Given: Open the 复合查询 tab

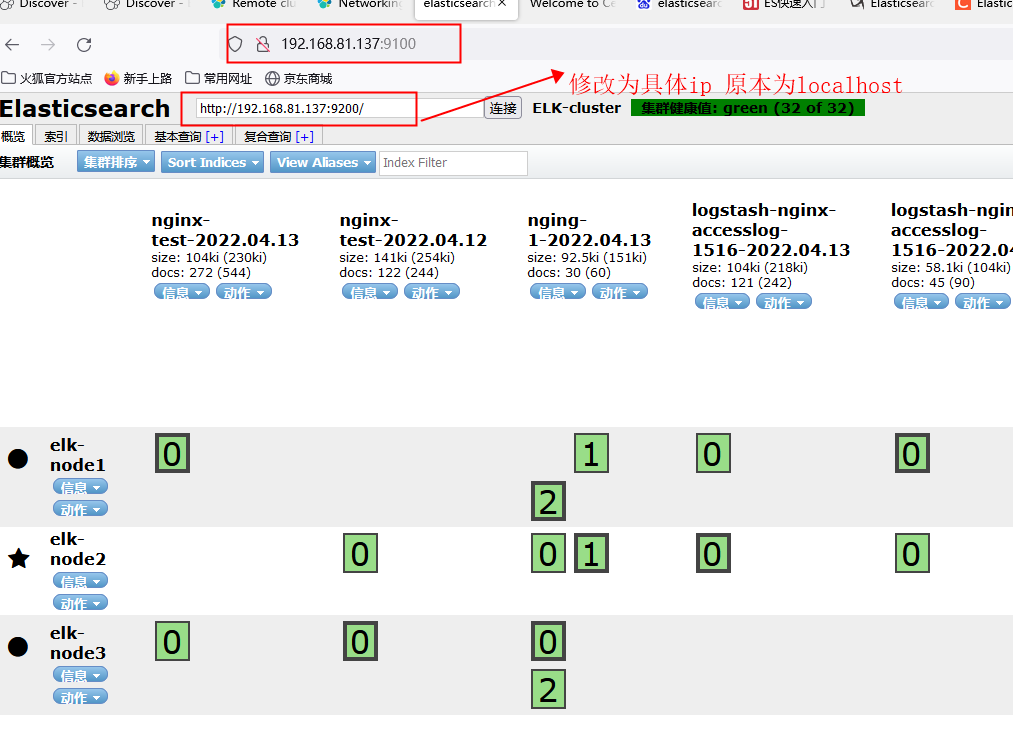Looking at the screenshot, I should pos(267,136).
